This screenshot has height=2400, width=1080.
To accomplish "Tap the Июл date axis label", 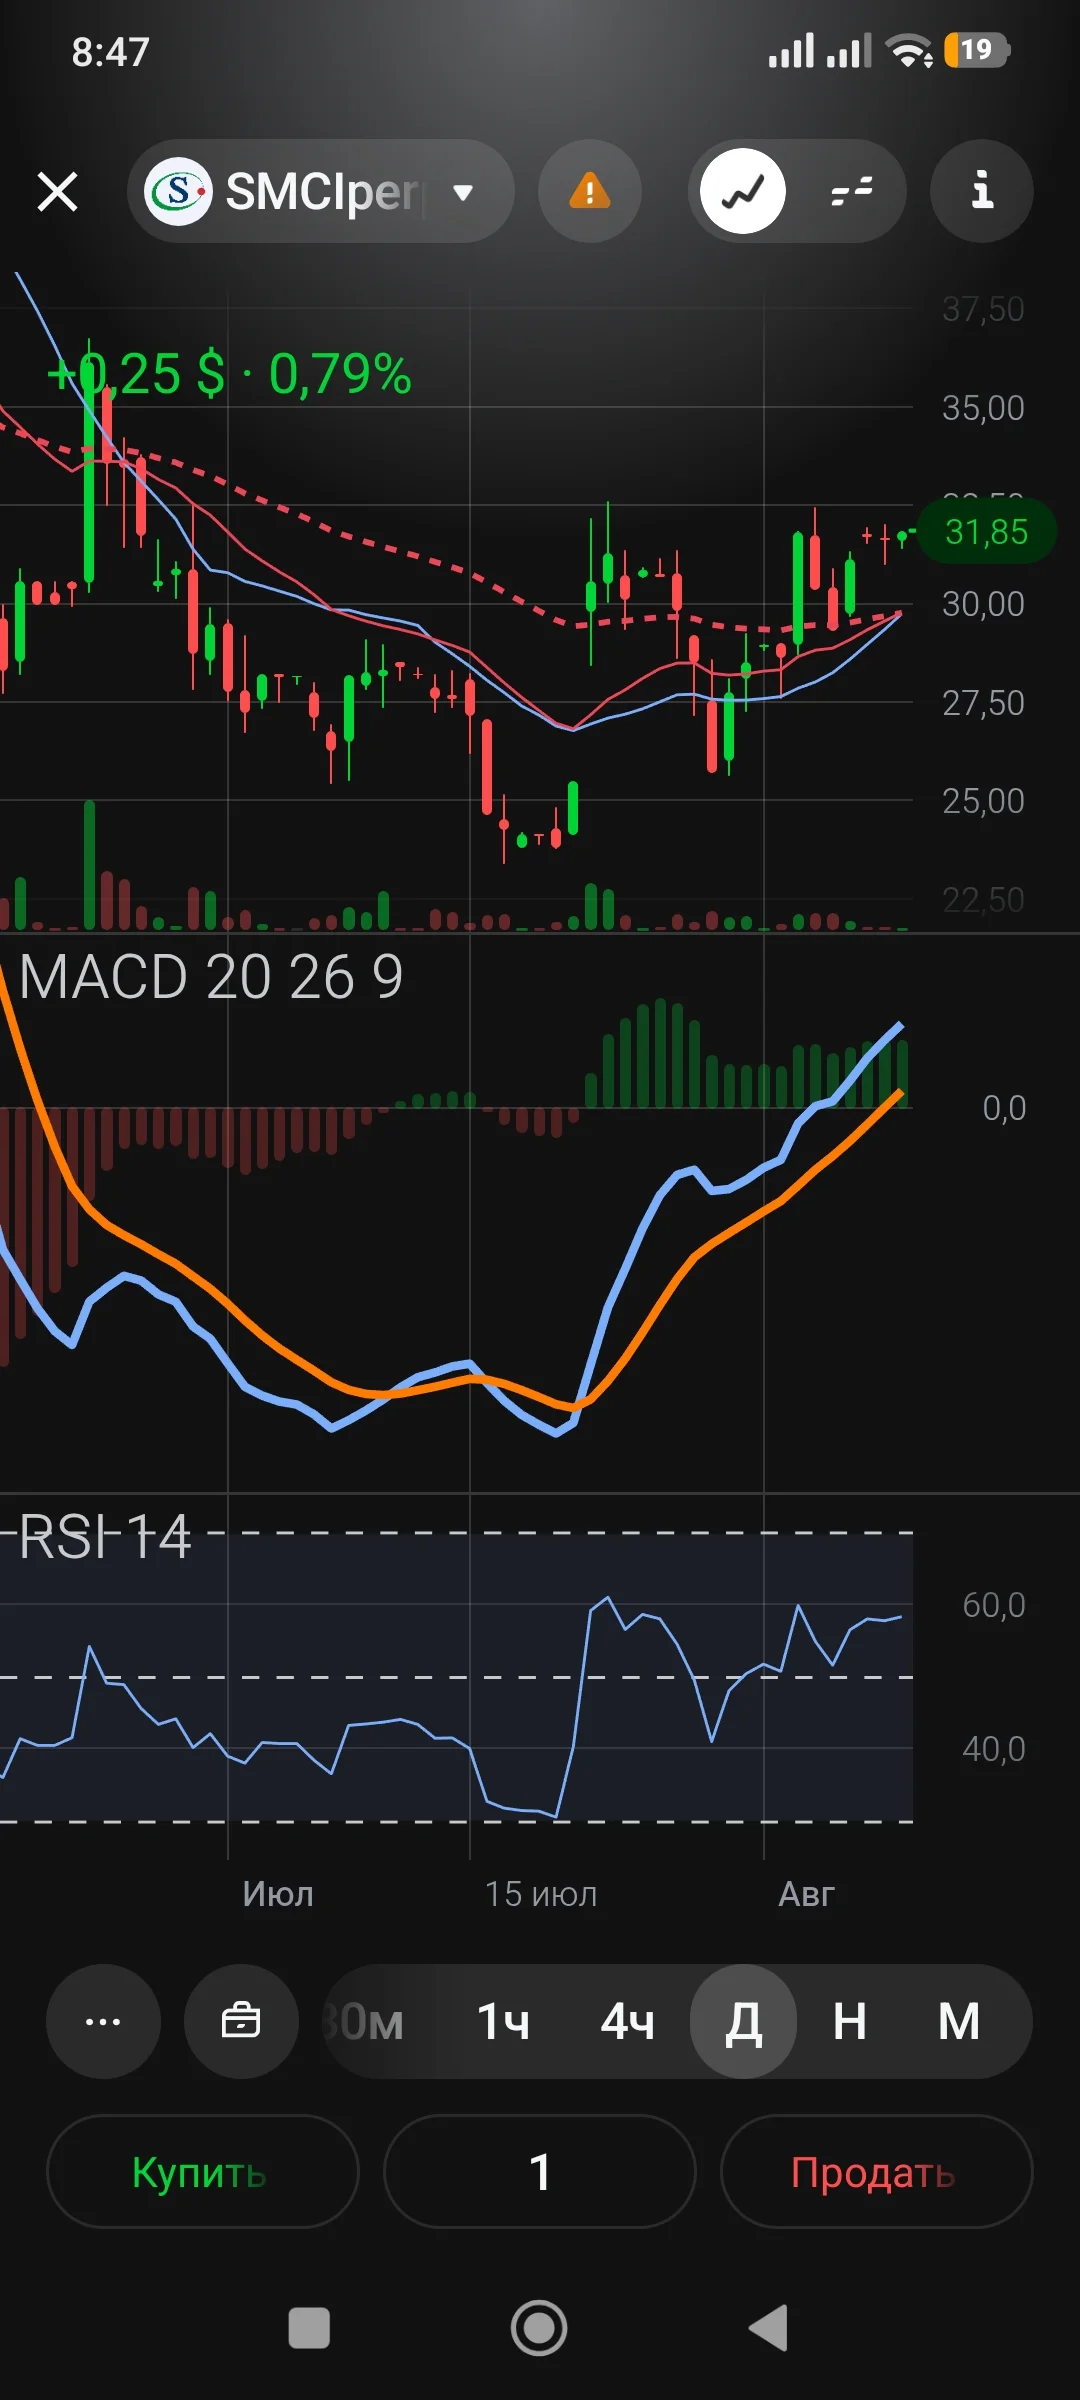I will pos(278,1893).
